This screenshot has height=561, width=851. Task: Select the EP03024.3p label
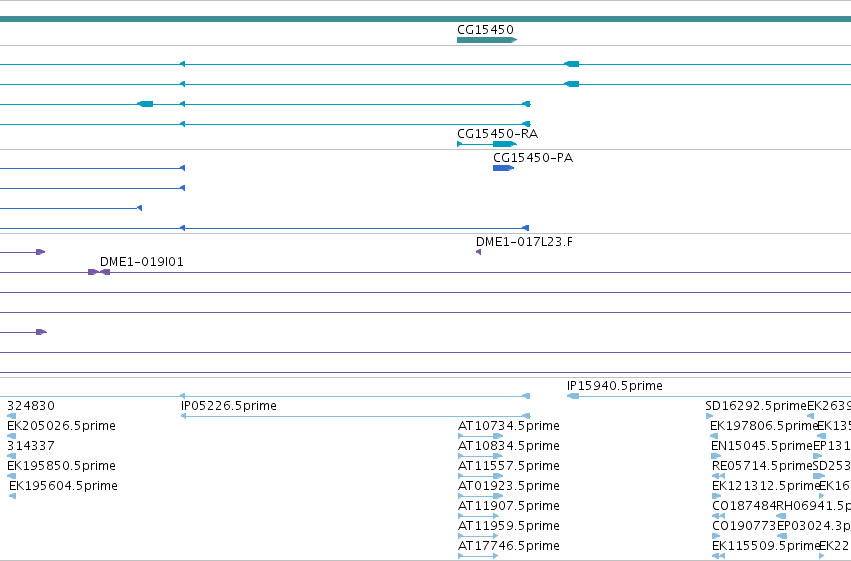point(814,526)
